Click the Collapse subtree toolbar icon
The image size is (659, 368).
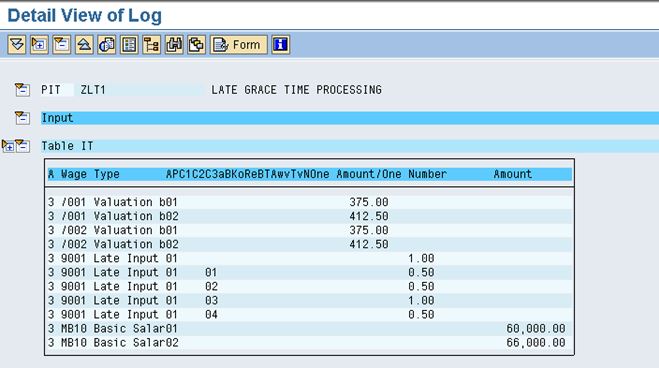[x=62, y=45]
